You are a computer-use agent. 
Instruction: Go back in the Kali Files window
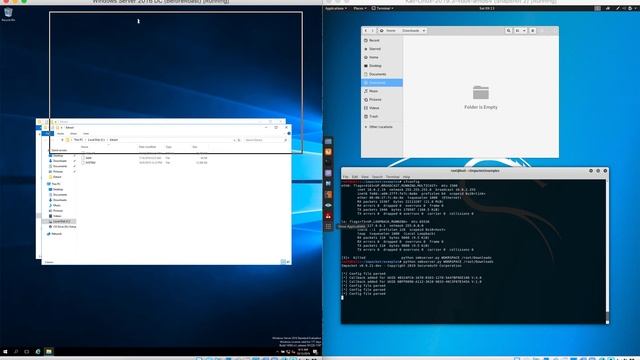pyautogui.click(x=366, y=31)
